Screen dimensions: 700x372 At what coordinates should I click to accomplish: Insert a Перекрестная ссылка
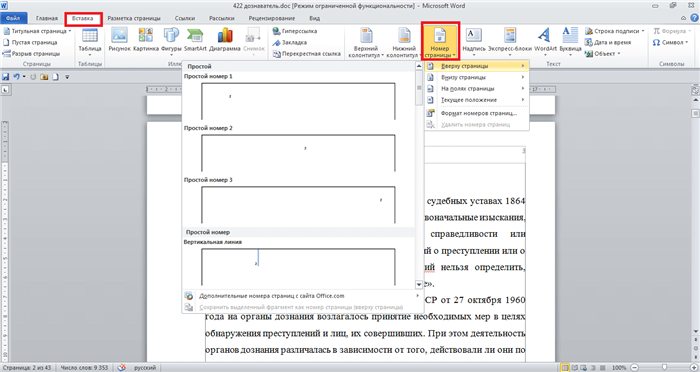[x=306, y=54]
